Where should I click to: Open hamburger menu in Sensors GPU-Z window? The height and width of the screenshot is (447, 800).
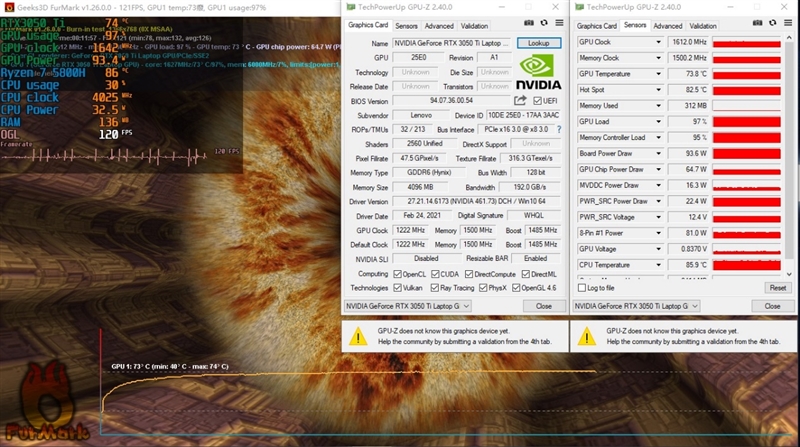pyautogui.click(x=788, y=23)
